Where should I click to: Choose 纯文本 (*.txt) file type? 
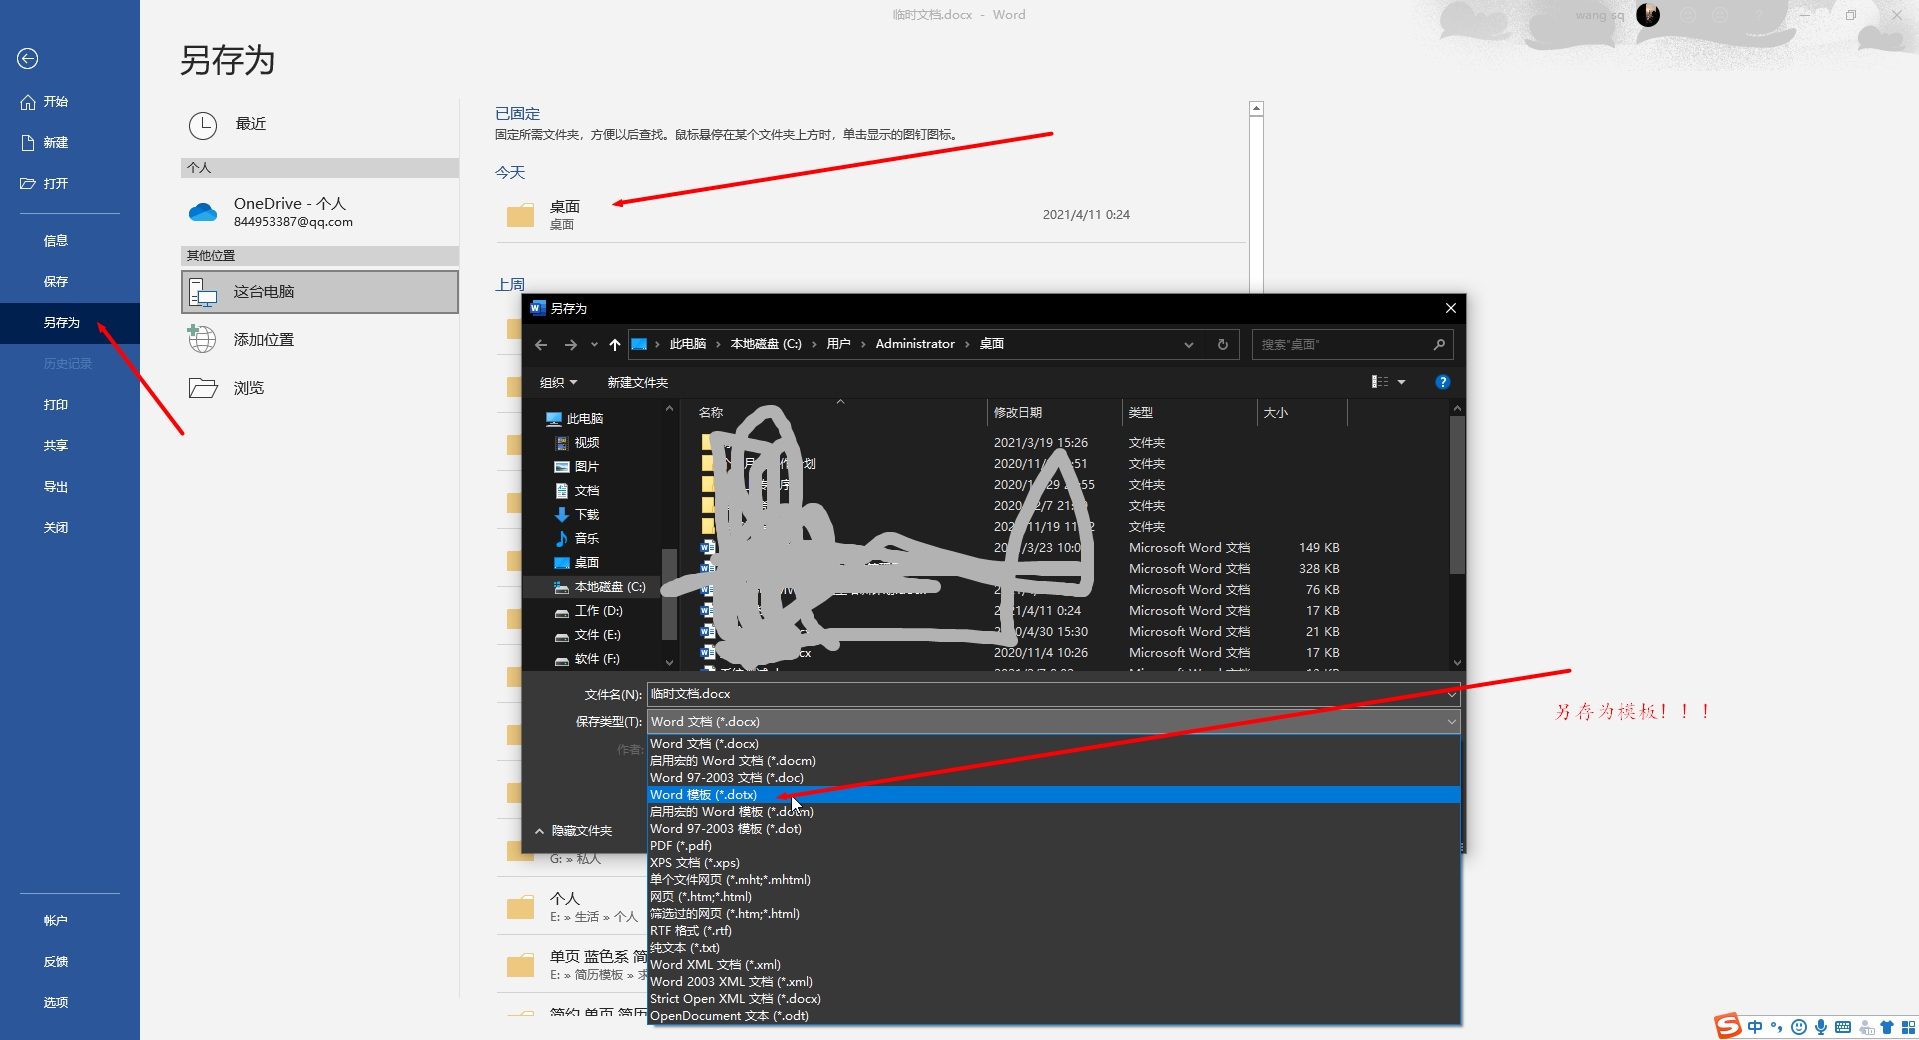1054,948
